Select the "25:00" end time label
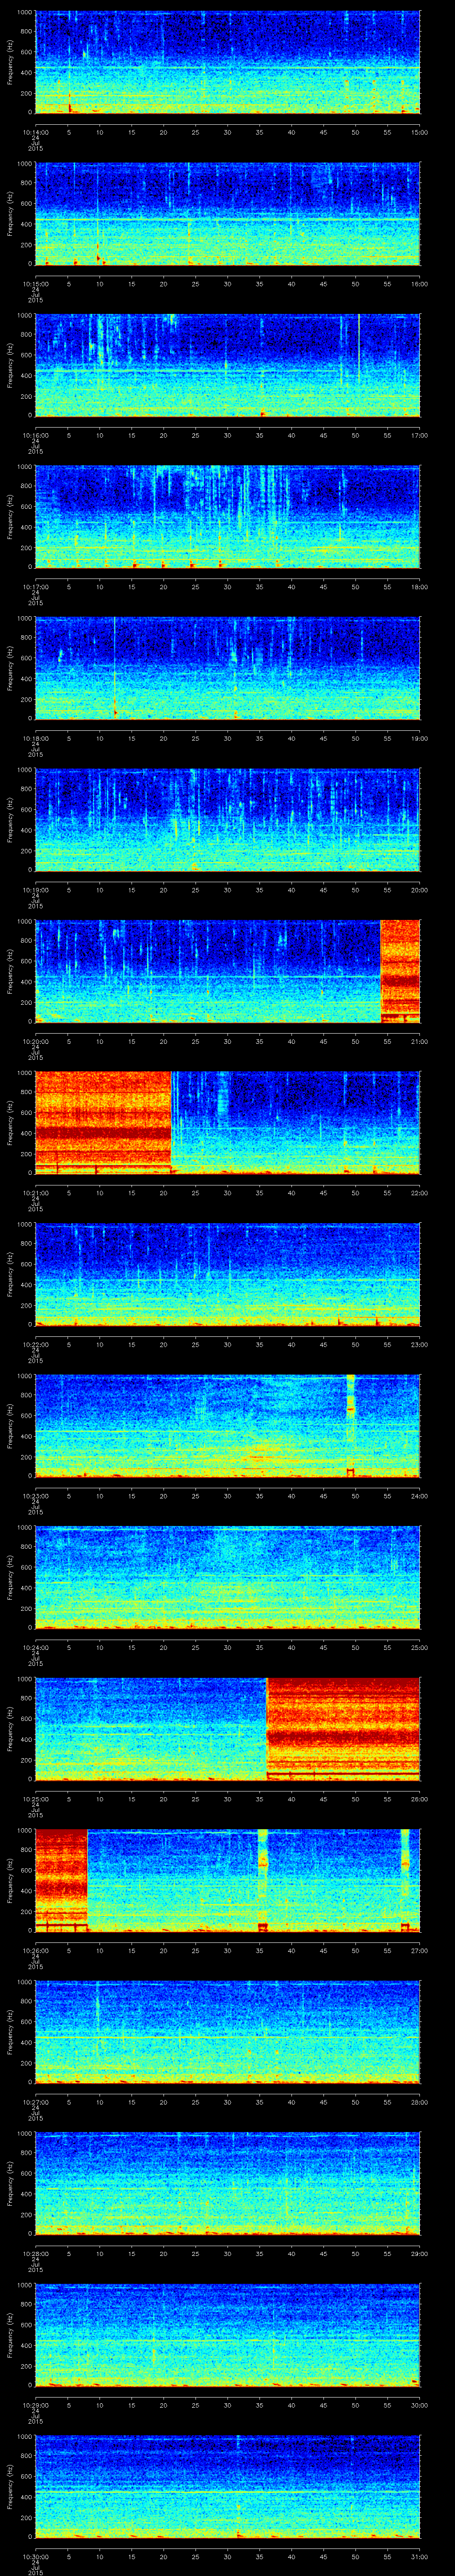This screenshot has width=455, height=2576. [419, 1647]
